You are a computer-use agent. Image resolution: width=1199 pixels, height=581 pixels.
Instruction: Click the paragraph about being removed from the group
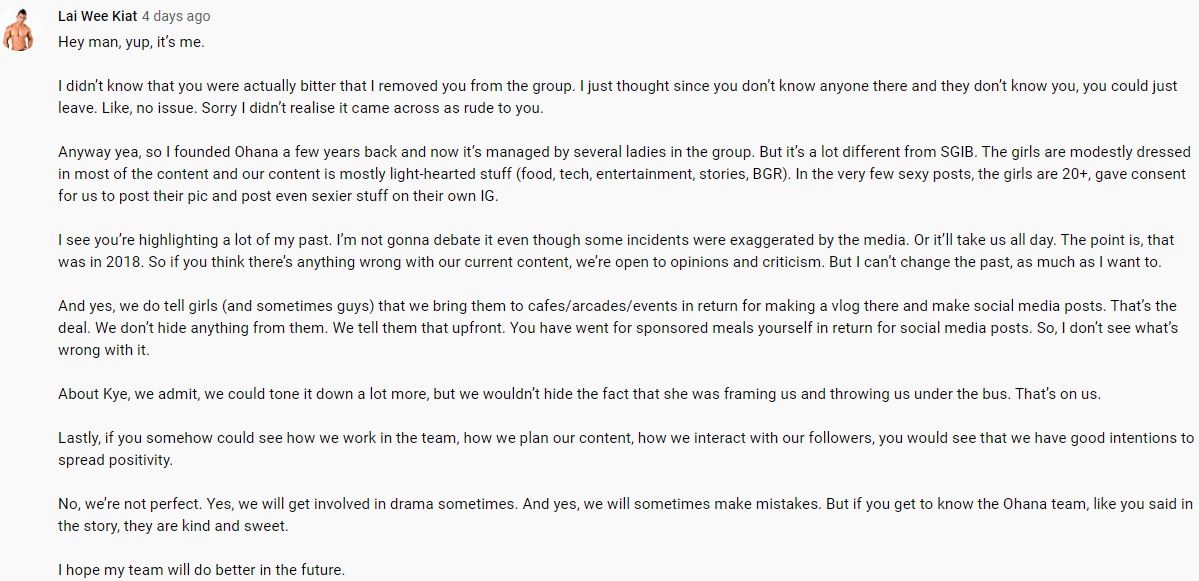(x=600, y=96)
